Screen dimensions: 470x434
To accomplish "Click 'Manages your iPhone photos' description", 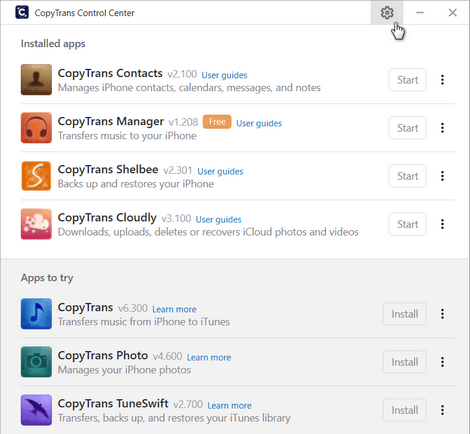I will tap(124, 370).
